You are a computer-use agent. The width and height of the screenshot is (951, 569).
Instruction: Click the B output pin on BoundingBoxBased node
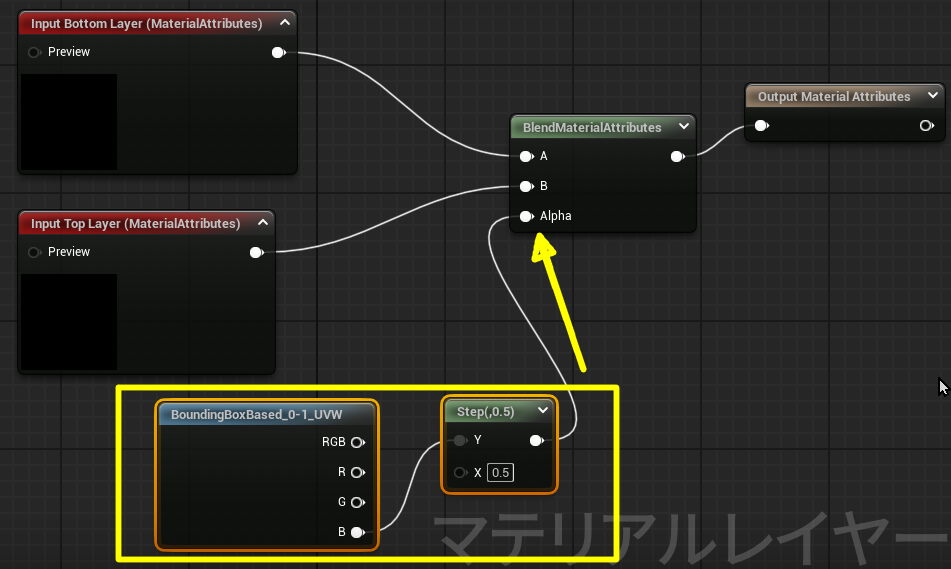(358, 532)
